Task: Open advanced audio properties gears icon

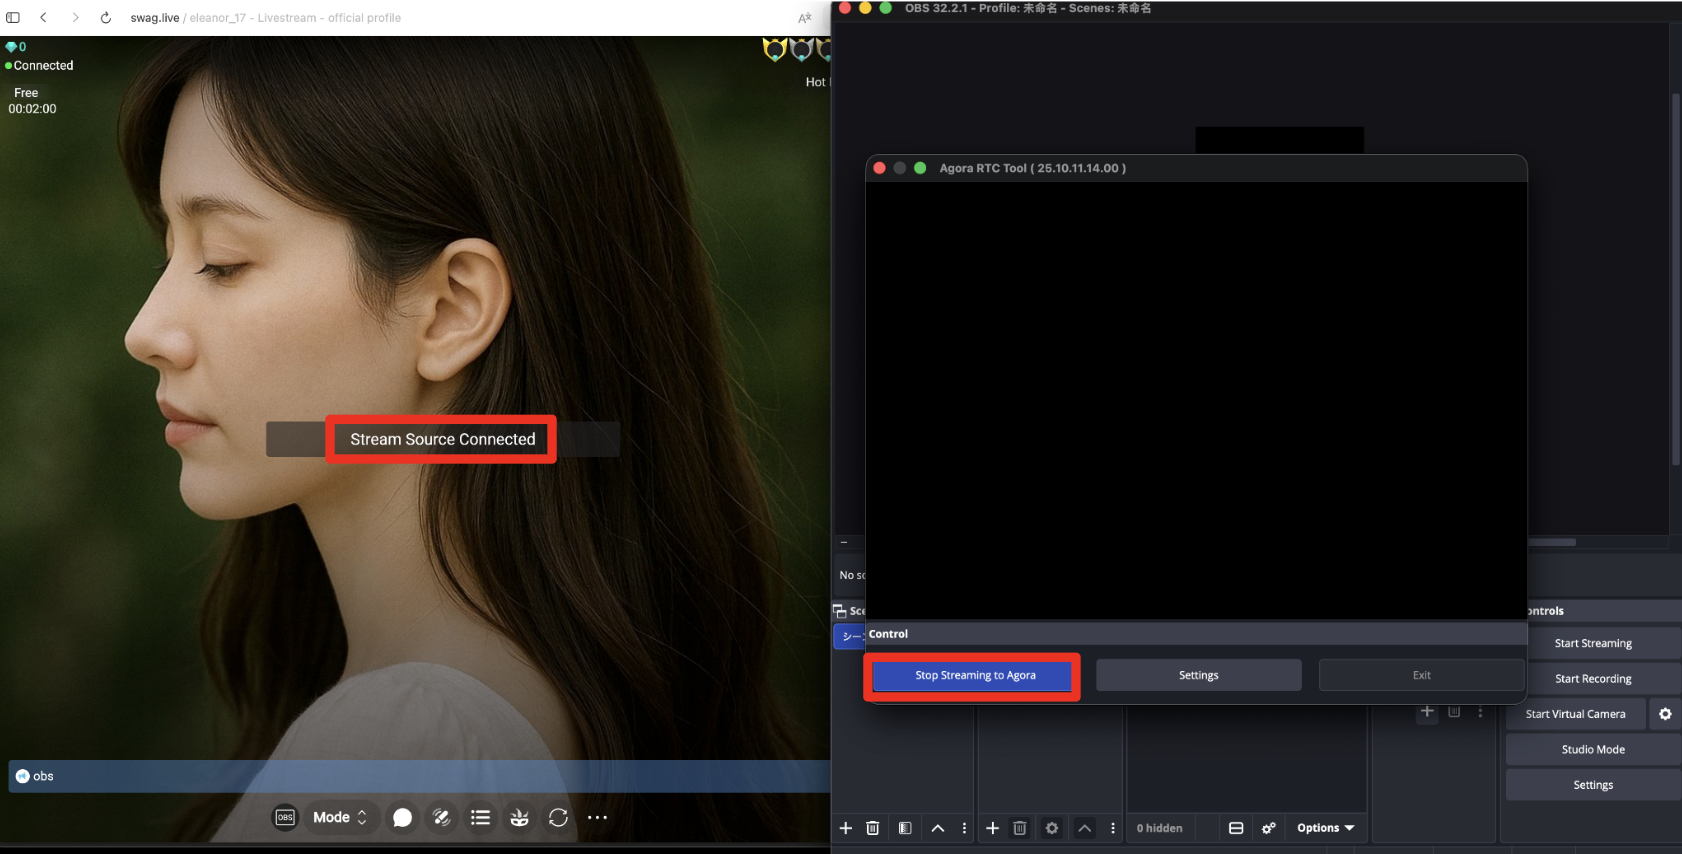Action: coord(1269,828)
